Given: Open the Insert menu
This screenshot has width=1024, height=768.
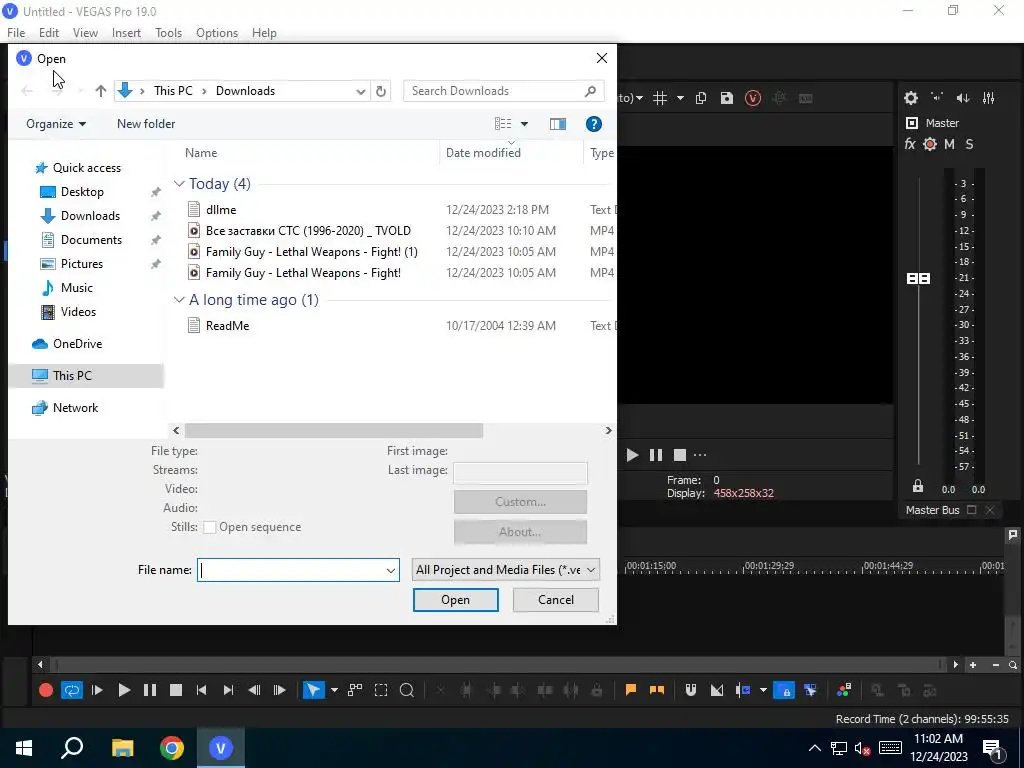Looking at the screenshot, I should click(126, 33).
